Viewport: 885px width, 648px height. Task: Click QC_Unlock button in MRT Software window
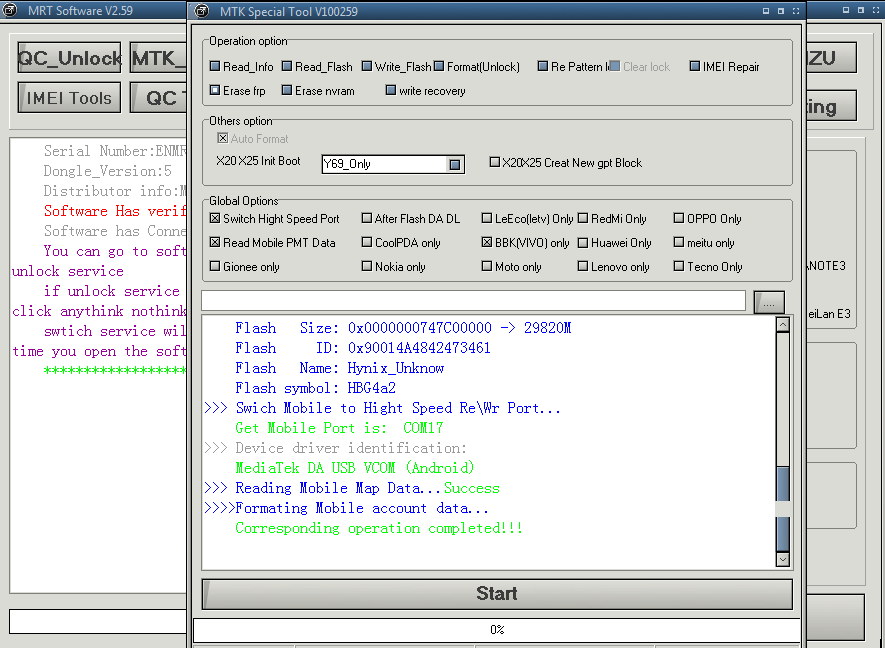69,58
